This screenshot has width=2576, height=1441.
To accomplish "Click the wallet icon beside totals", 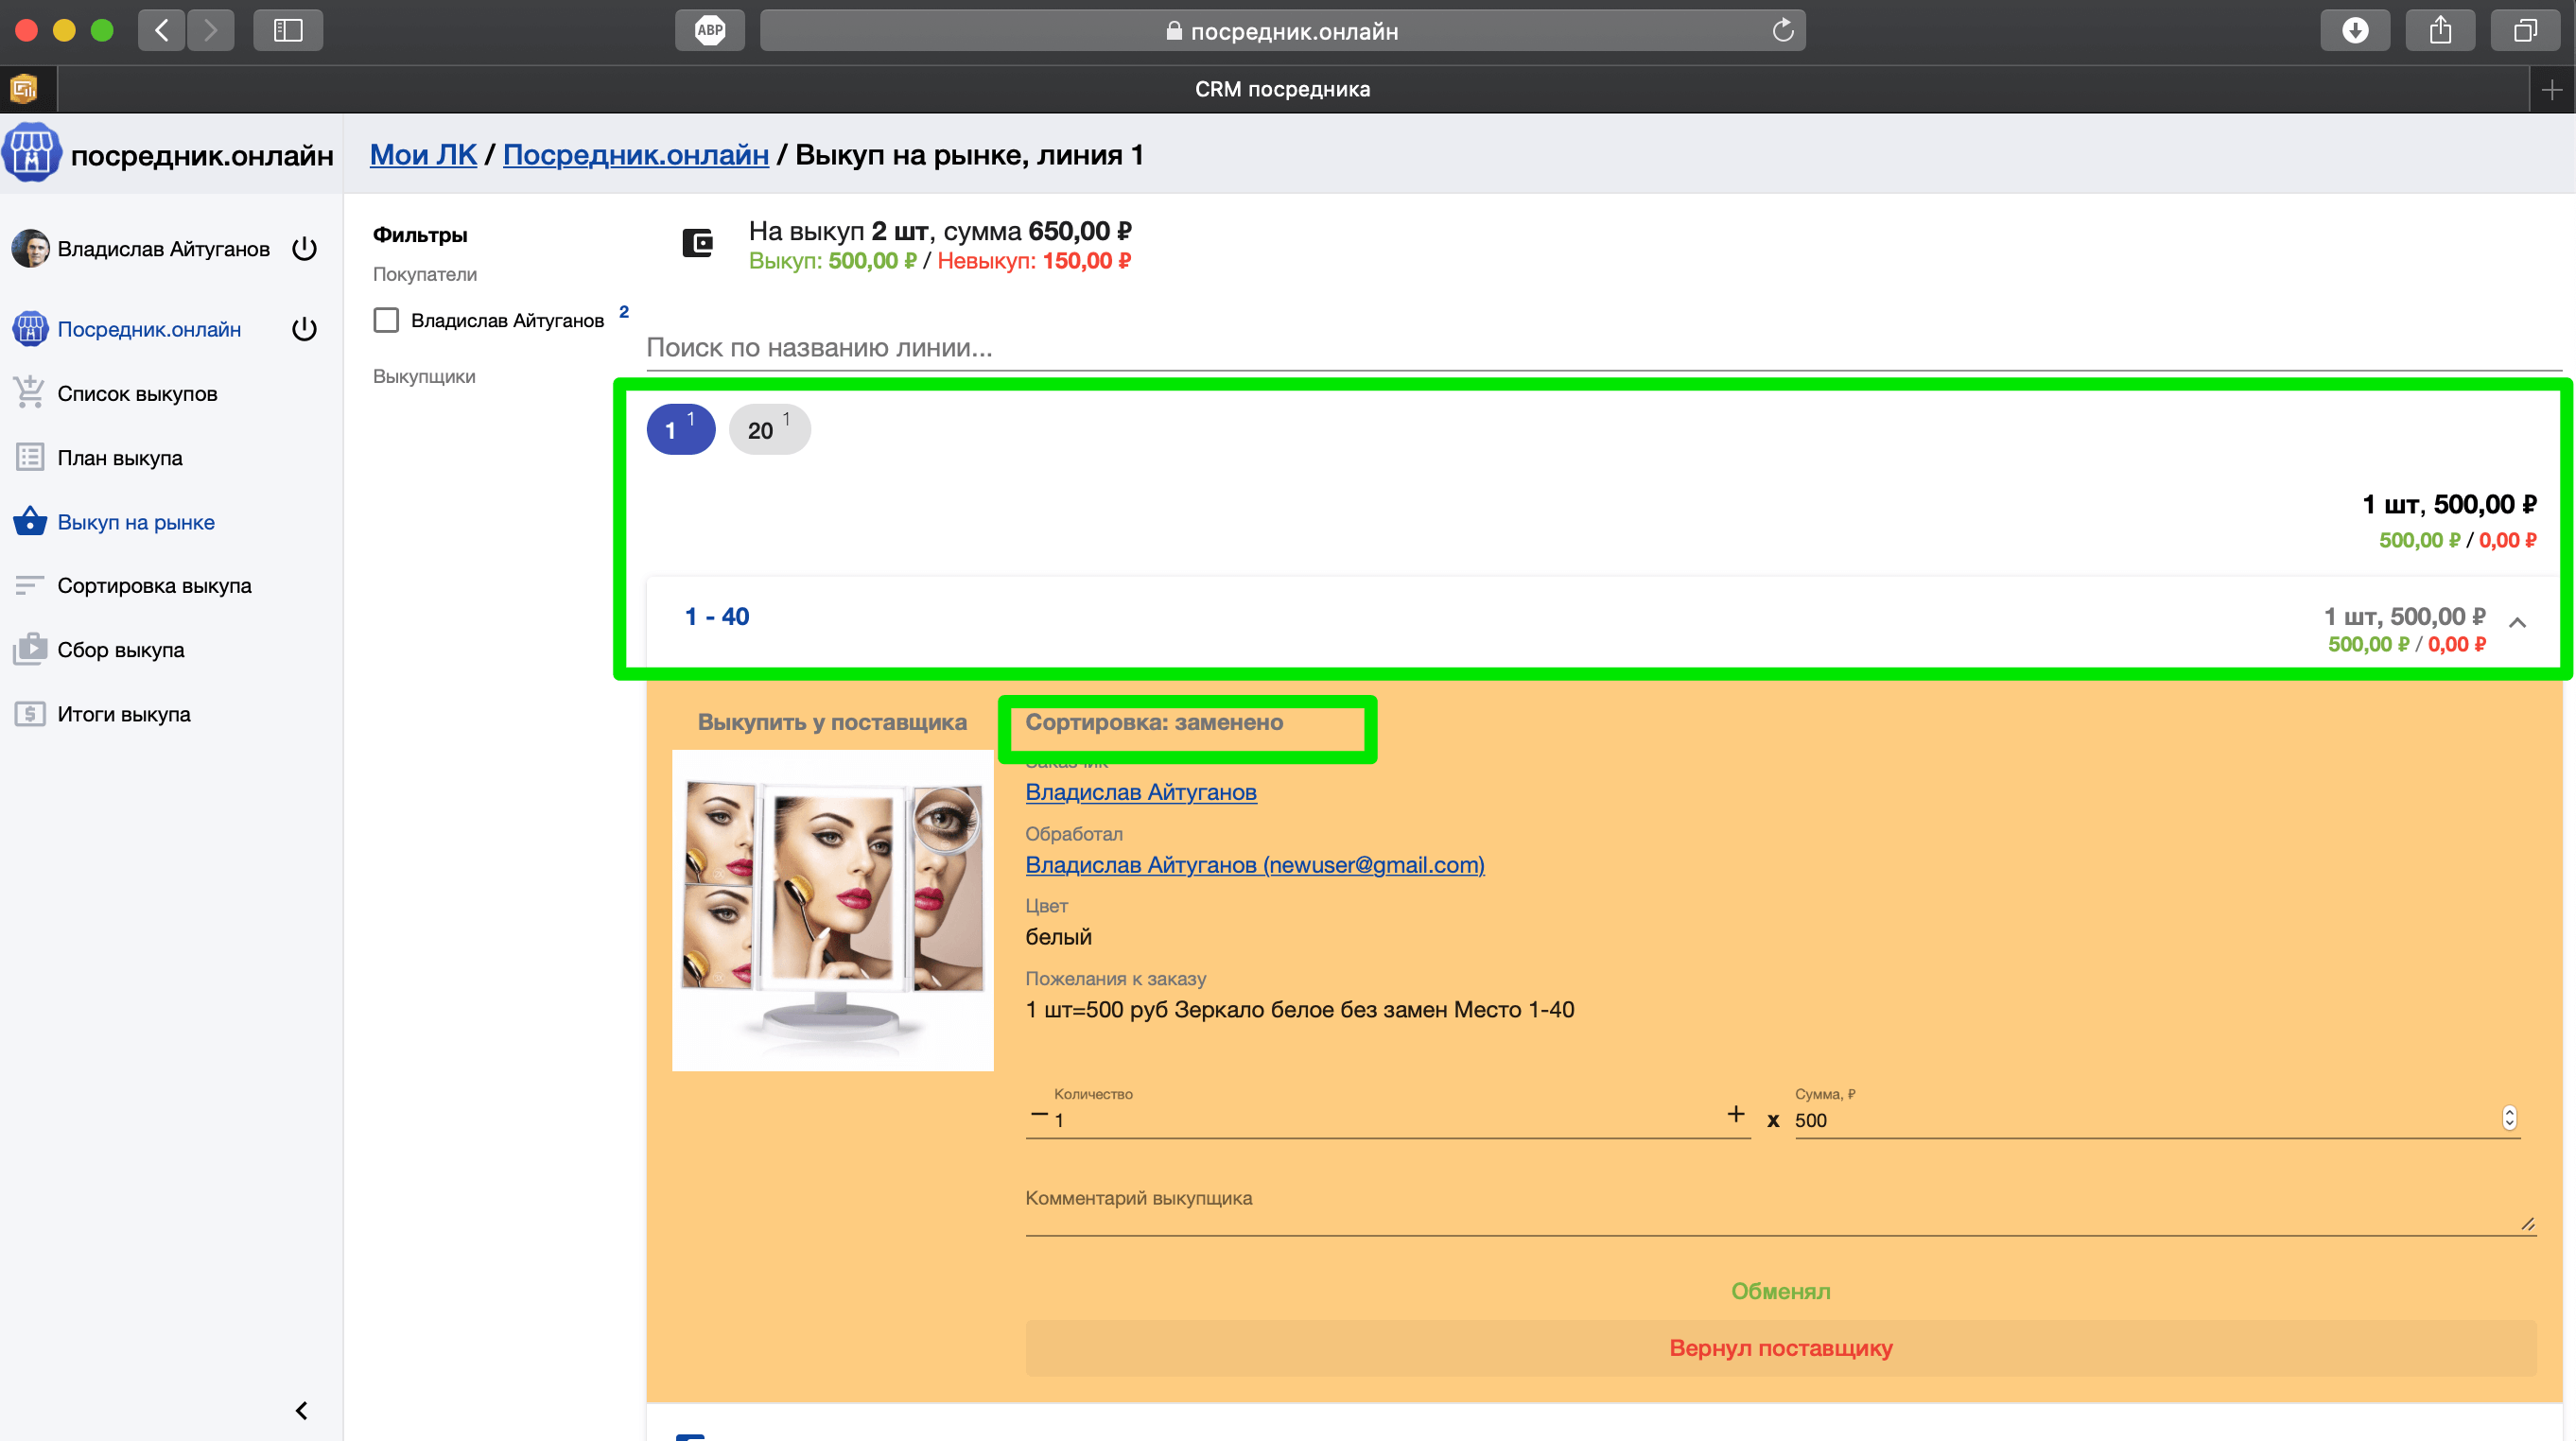I will pyautogui.click(x=697, y=243).
